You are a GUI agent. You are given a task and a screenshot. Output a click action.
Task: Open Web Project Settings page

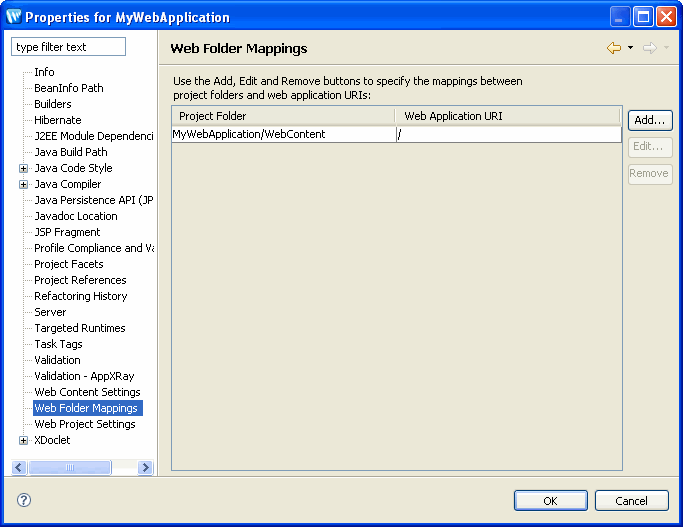click(85, 425)
